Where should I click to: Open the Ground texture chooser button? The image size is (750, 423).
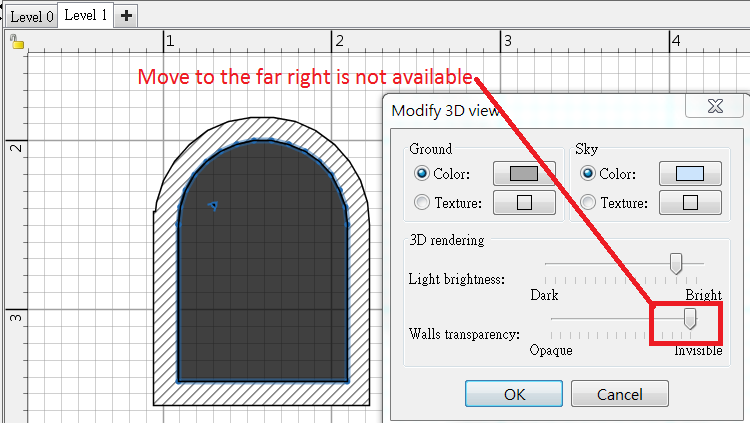click(x=524, y=203)
